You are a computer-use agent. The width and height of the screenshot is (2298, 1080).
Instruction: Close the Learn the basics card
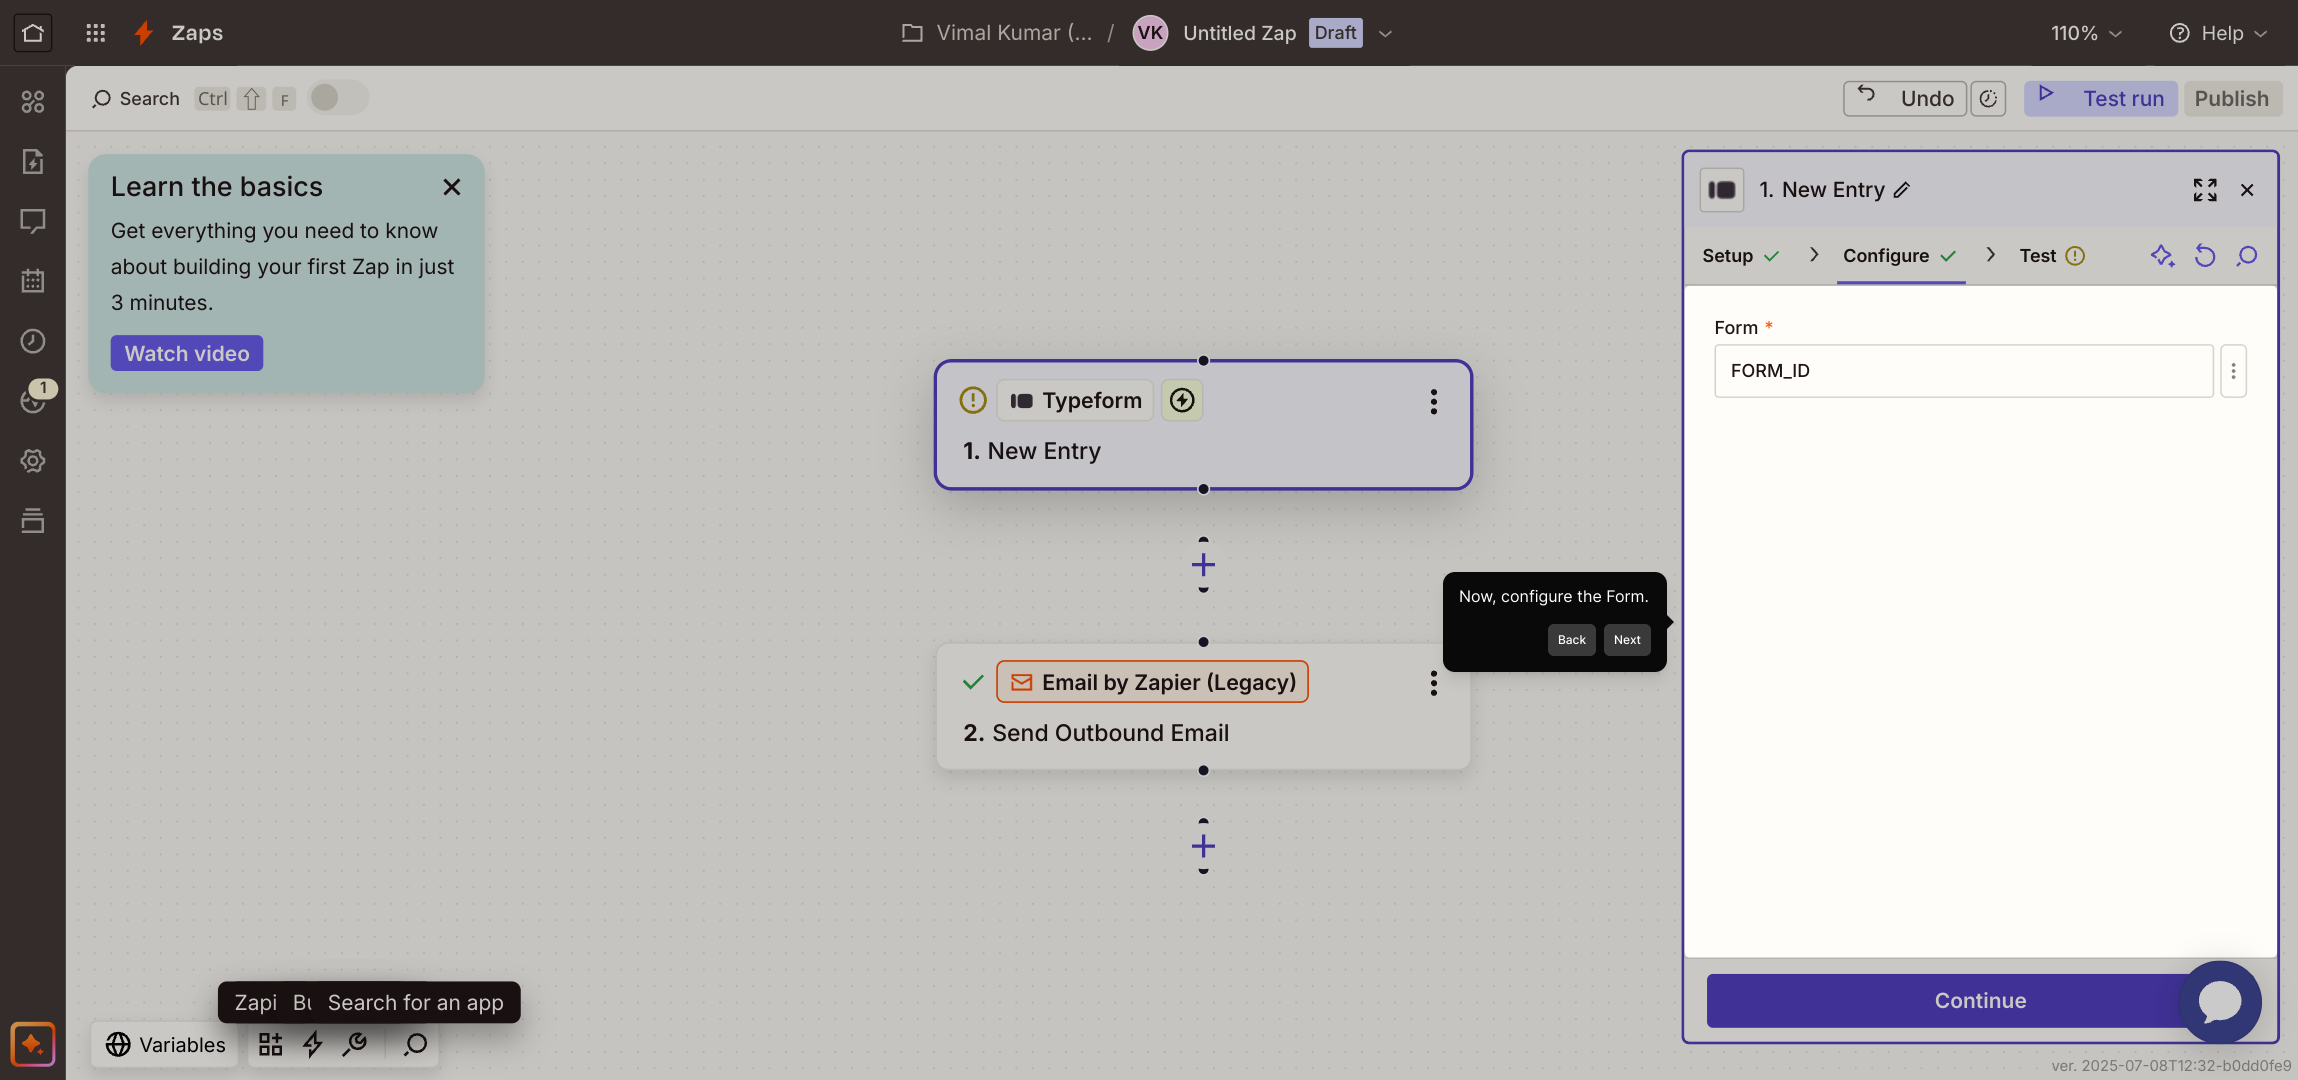452,187
